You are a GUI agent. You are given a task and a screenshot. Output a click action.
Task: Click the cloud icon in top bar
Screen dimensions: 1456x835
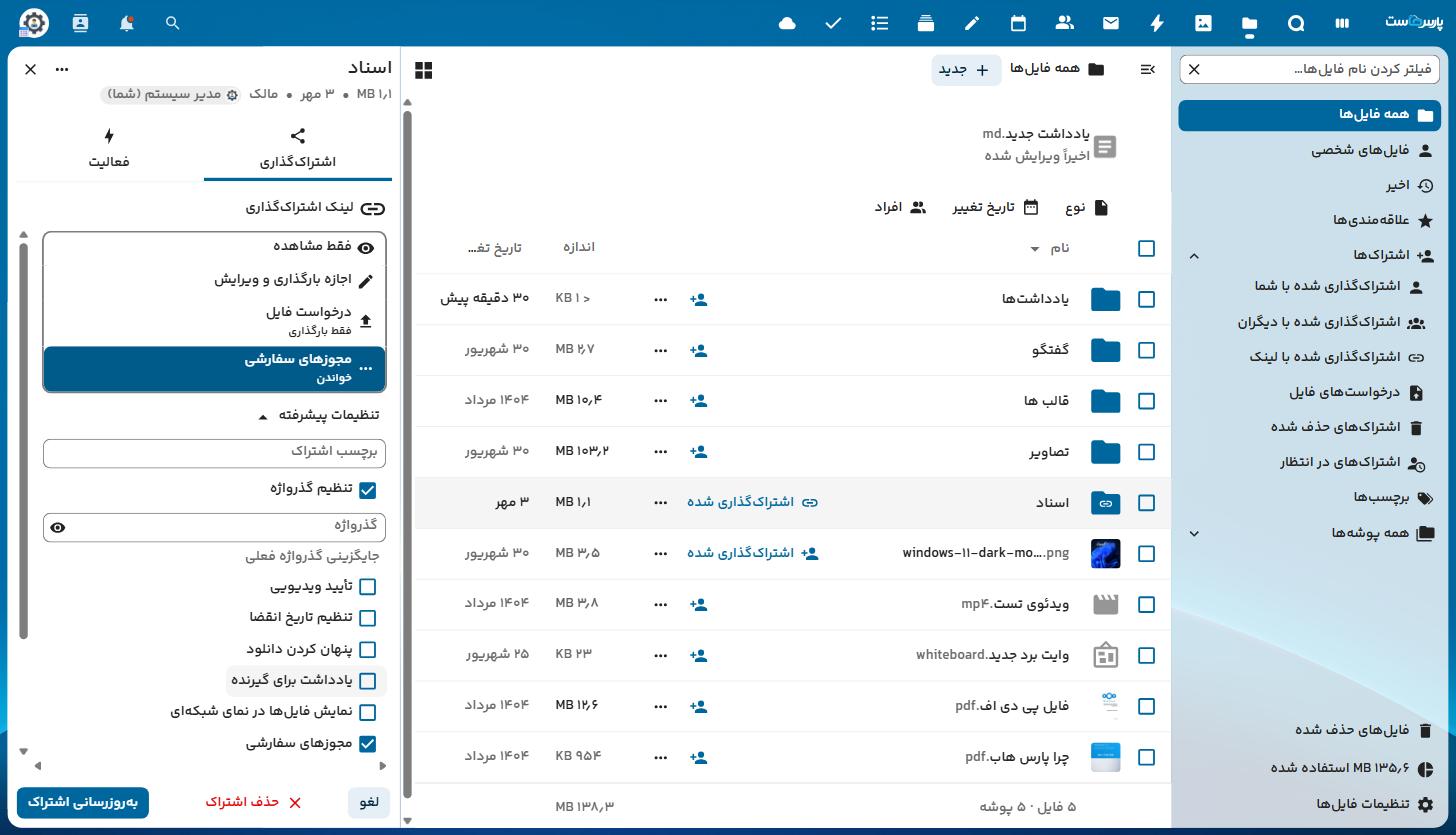click(x=787, y=23)
